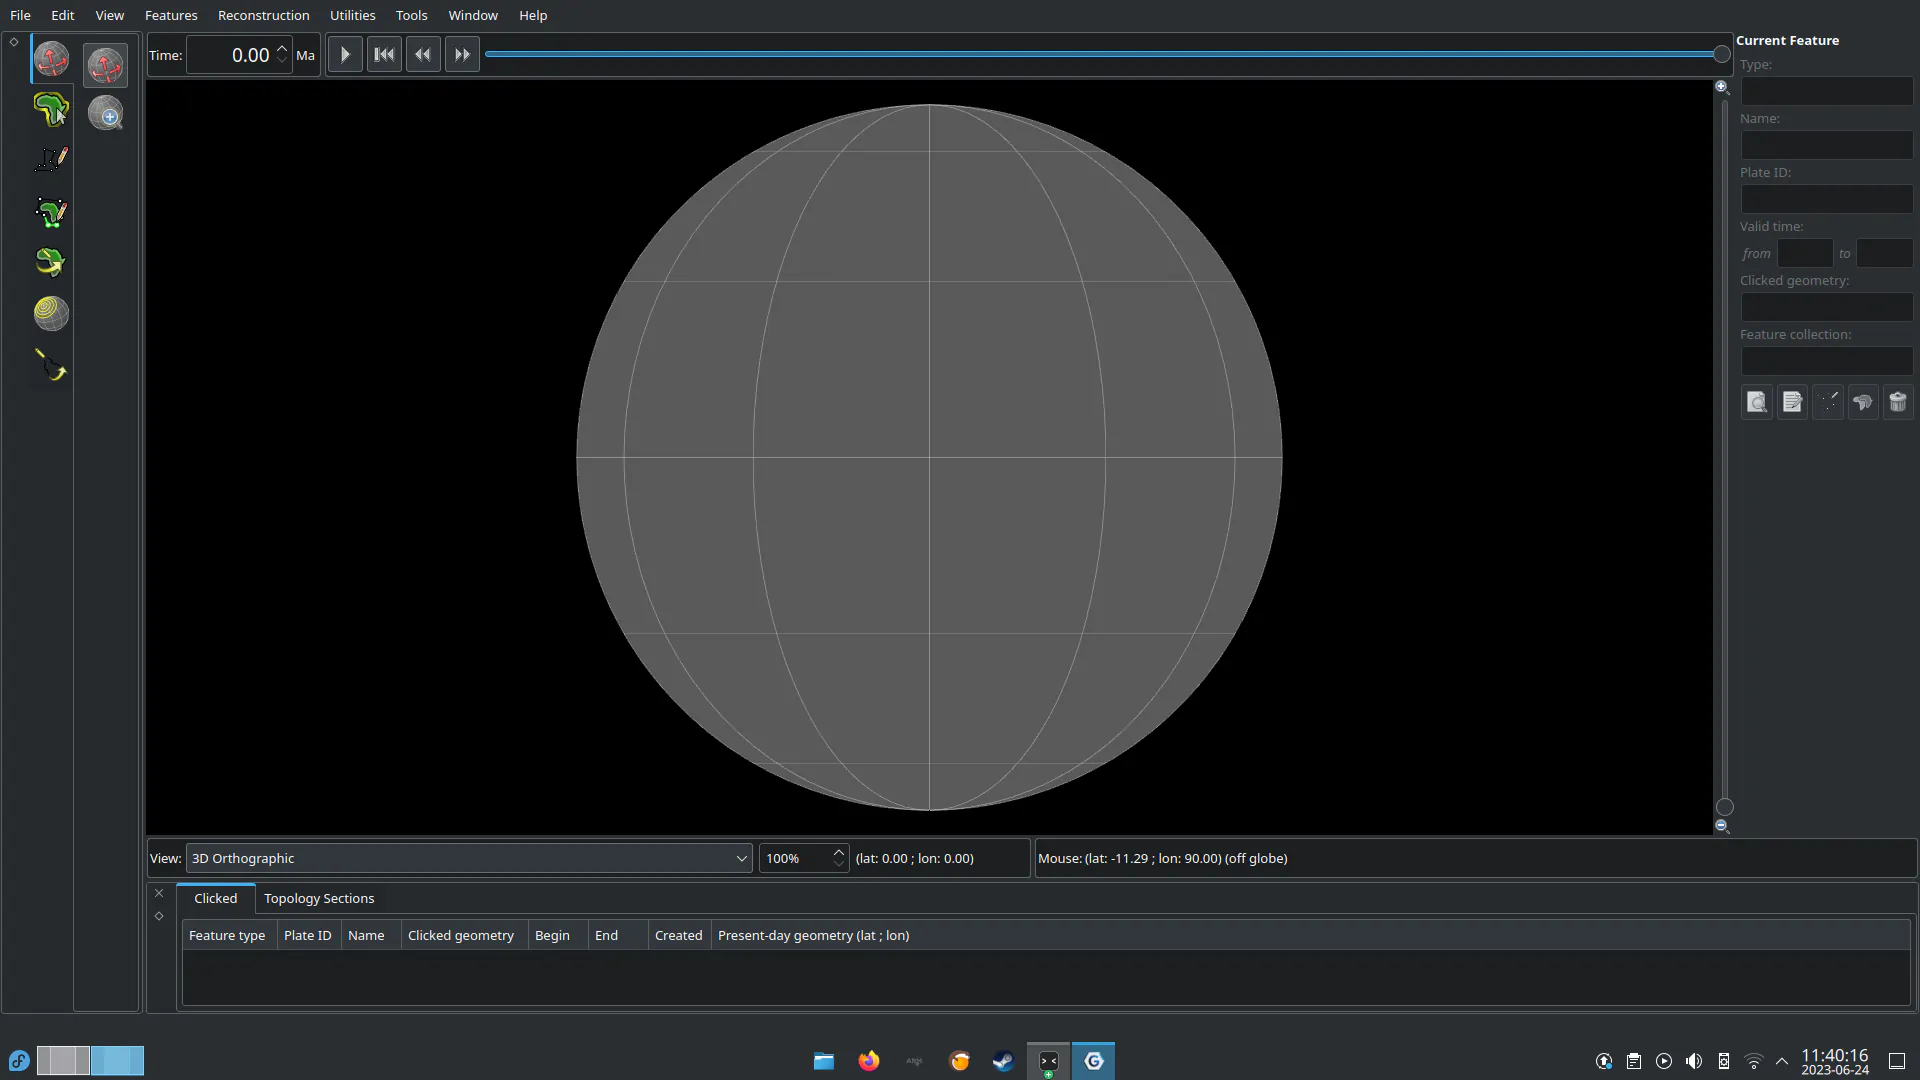
Task: Activate the Drag Globe tool
Action: coord(105,65)
